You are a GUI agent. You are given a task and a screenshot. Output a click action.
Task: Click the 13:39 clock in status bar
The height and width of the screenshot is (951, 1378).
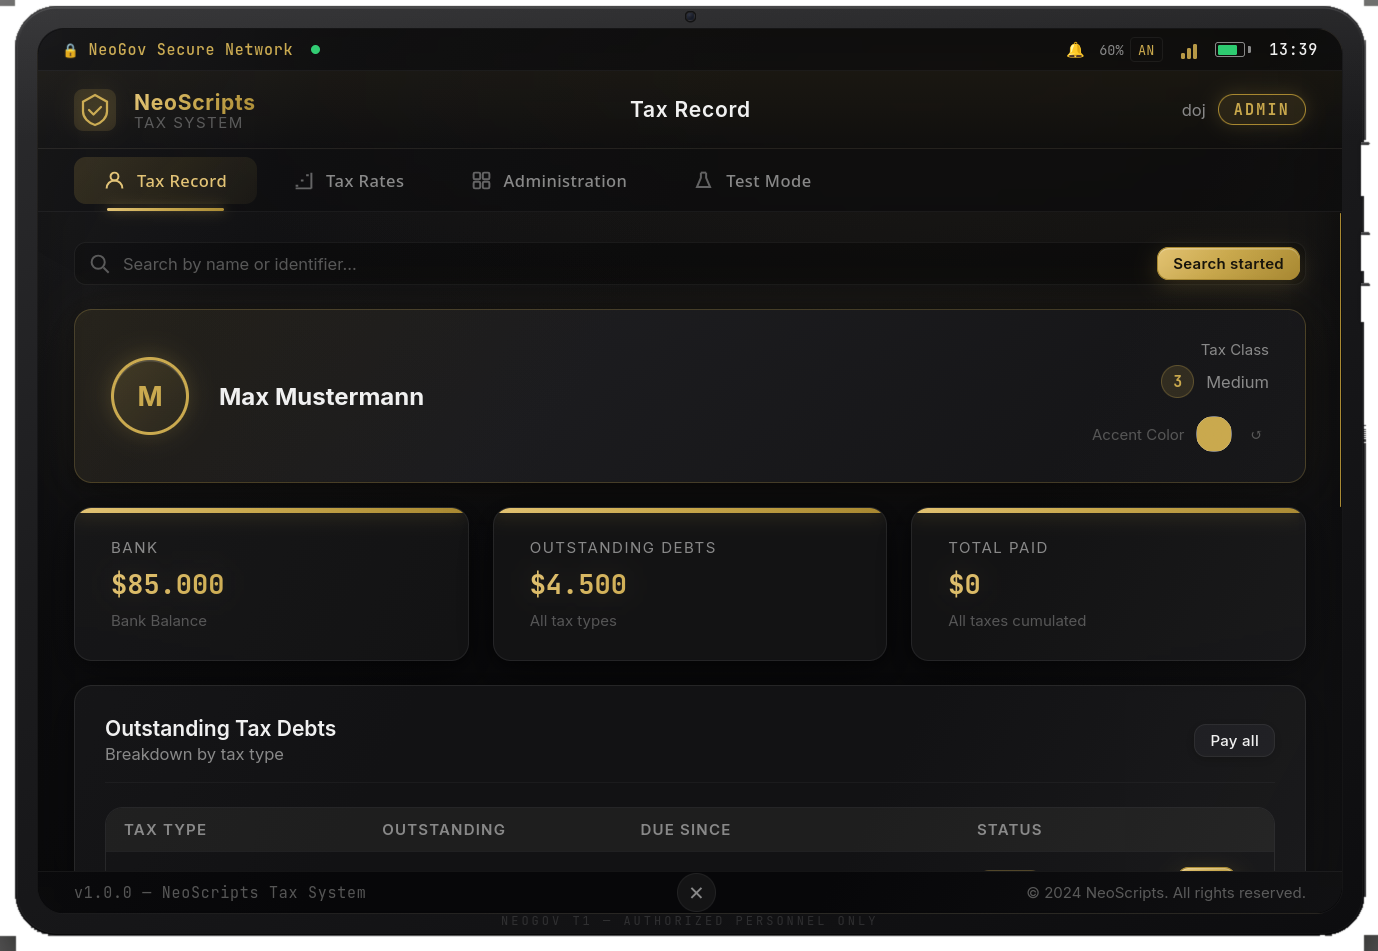tap(1293, 50)
